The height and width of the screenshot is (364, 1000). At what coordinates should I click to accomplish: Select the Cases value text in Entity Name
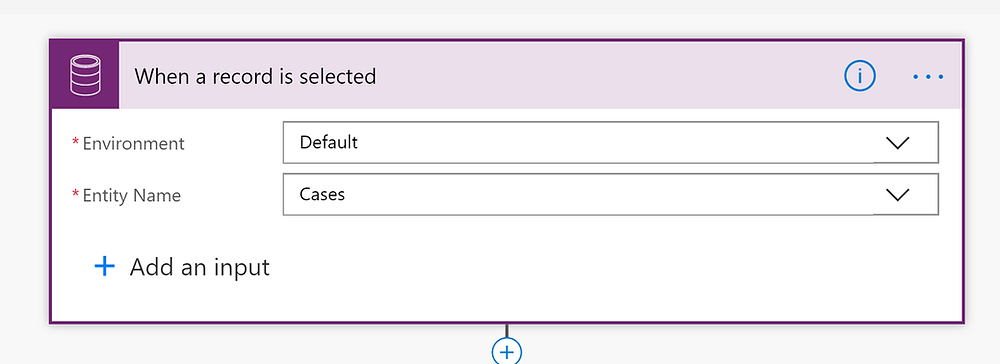(x=322, y=194)
